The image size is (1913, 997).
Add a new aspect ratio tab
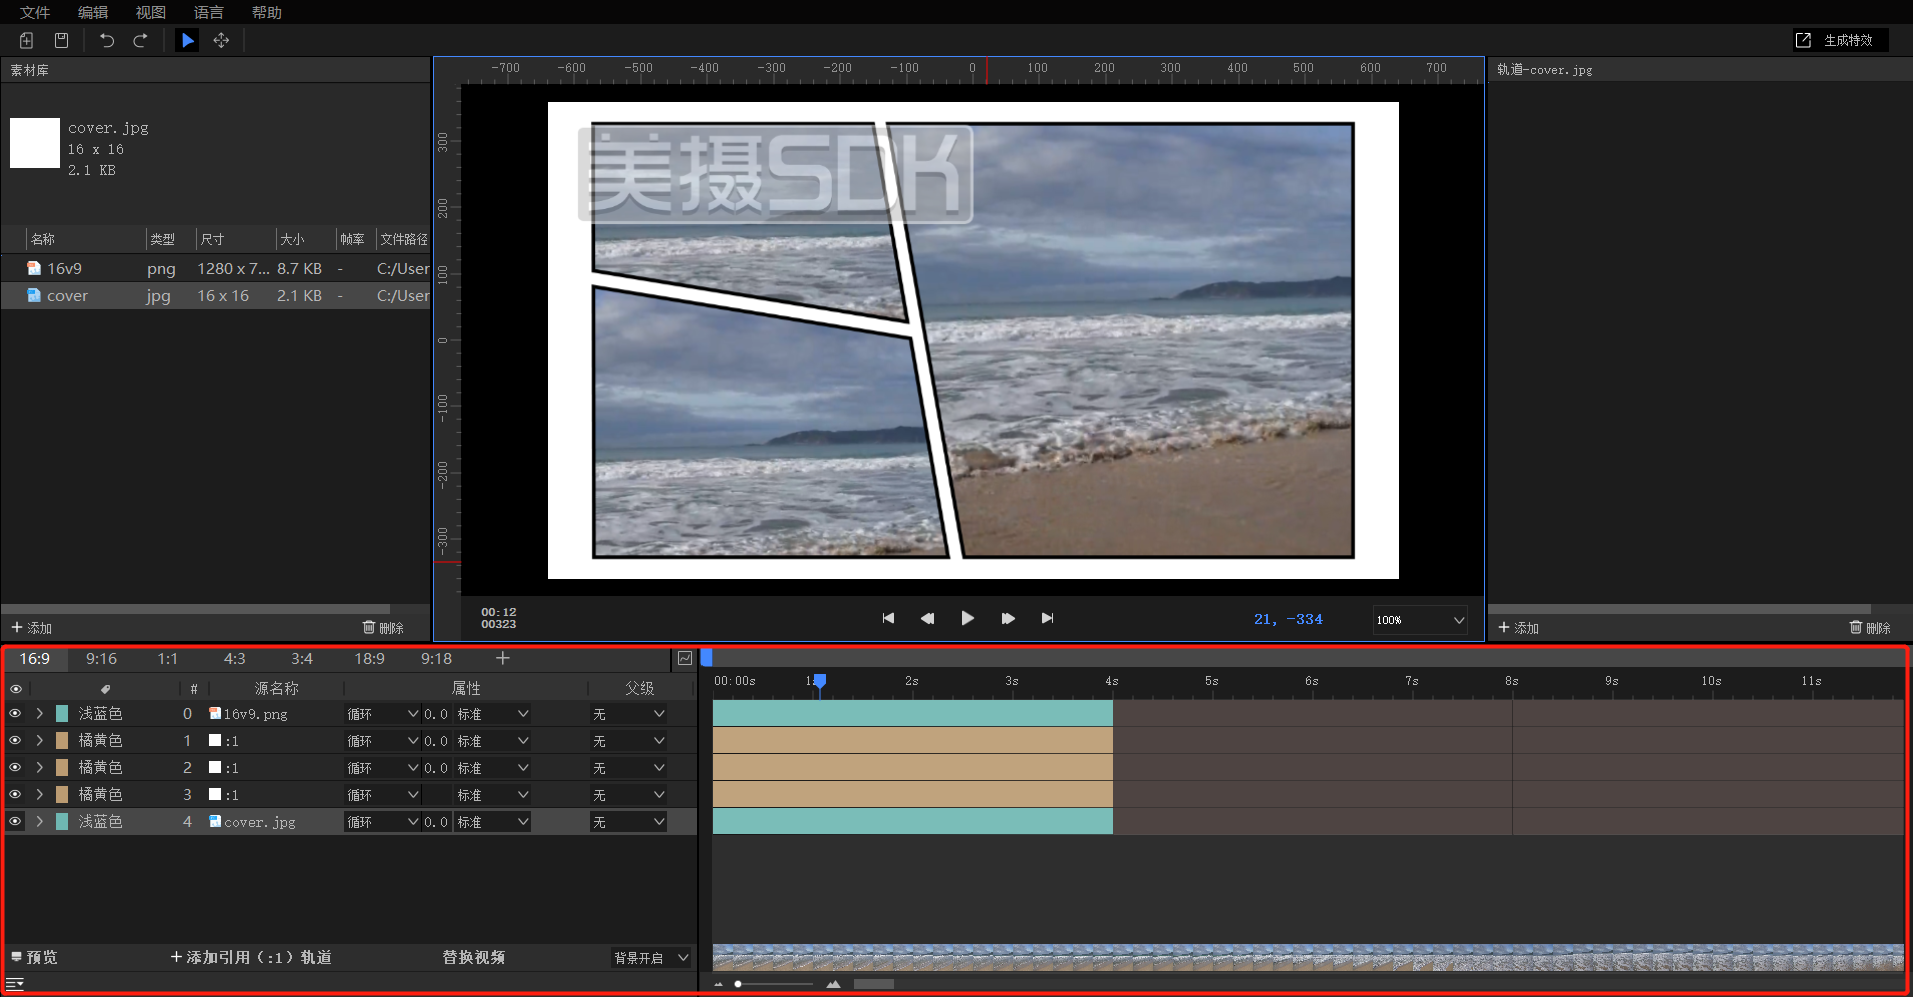pos(503,658)
